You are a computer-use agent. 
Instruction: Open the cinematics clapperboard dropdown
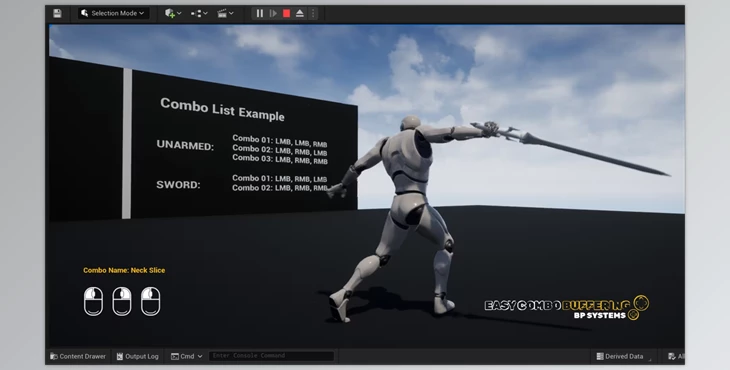[225, 13]
